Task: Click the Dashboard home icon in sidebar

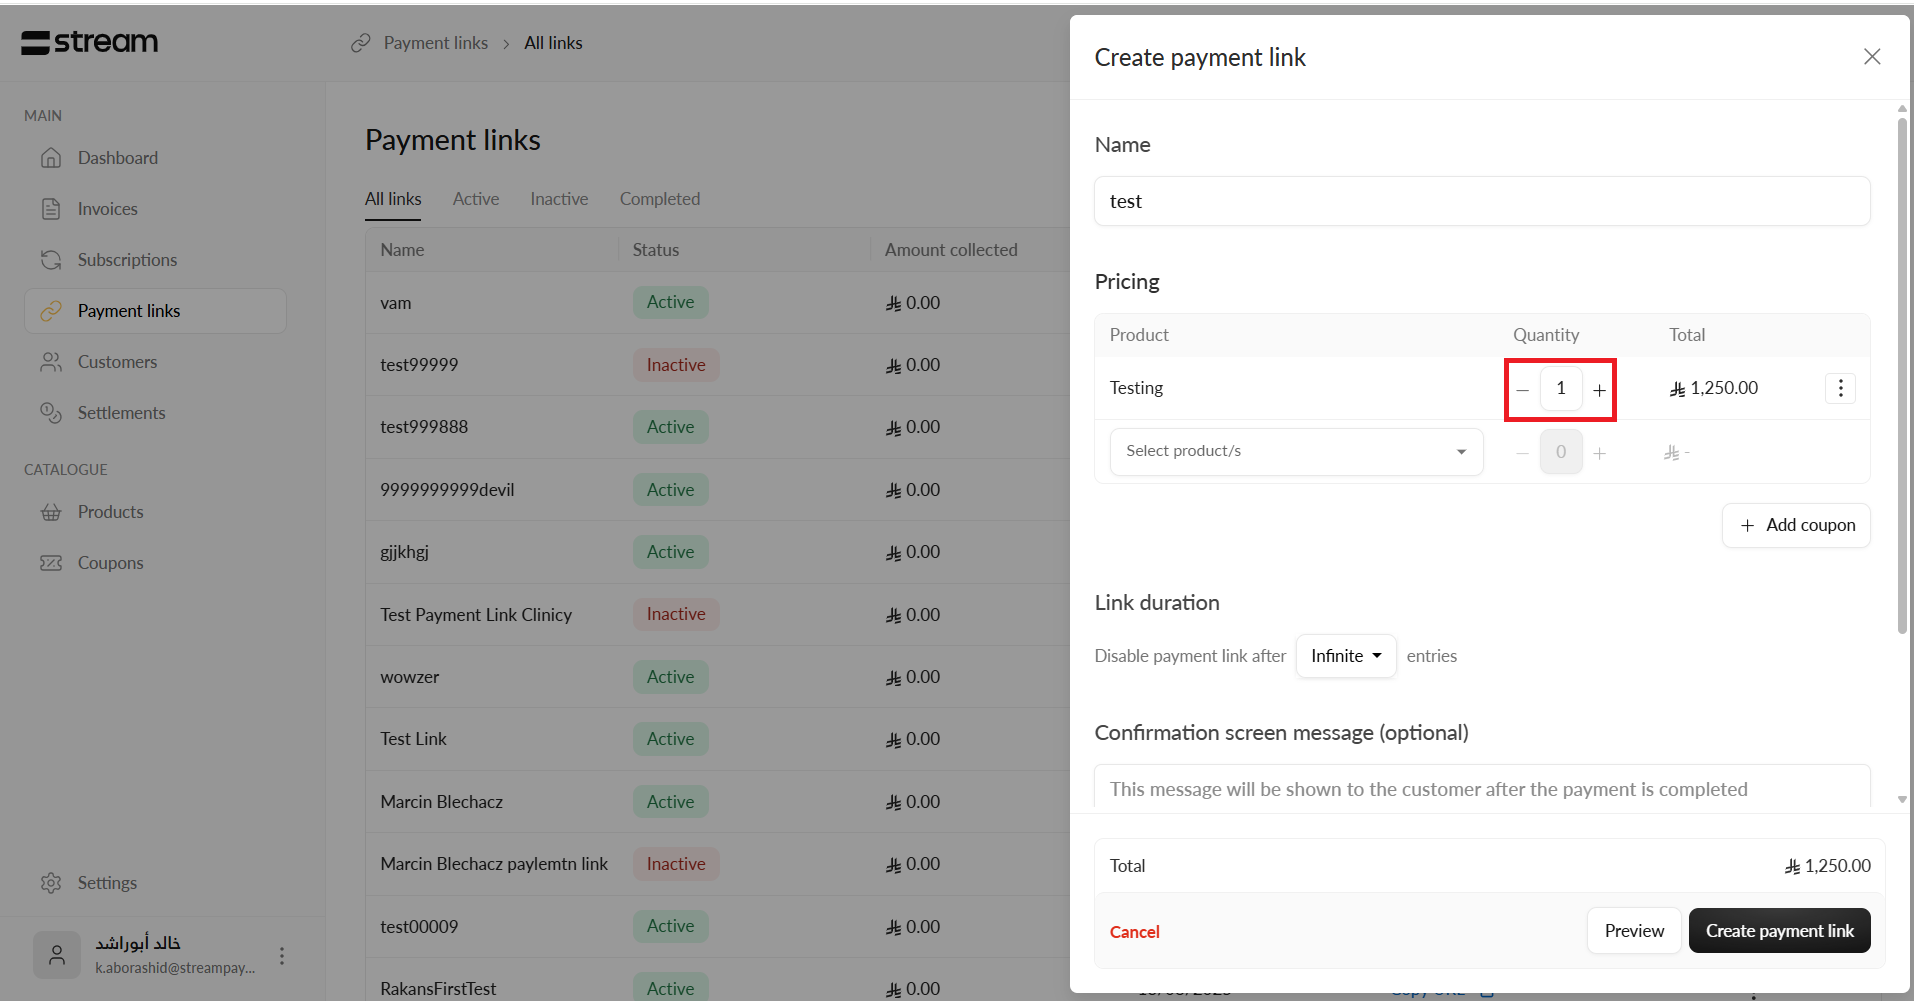Action: point(51,158)
